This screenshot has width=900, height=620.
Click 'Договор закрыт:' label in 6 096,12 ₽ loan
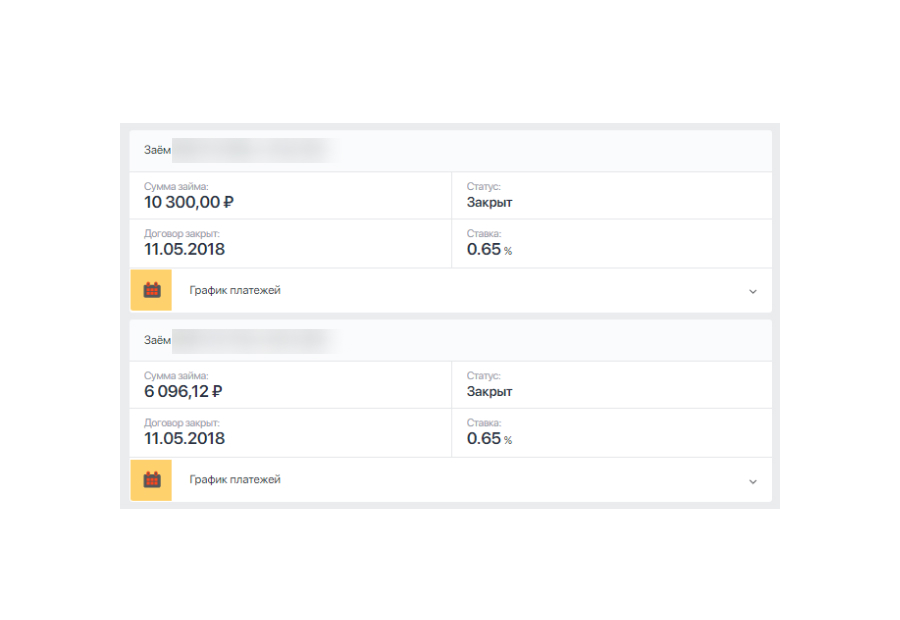click(181, 423)
